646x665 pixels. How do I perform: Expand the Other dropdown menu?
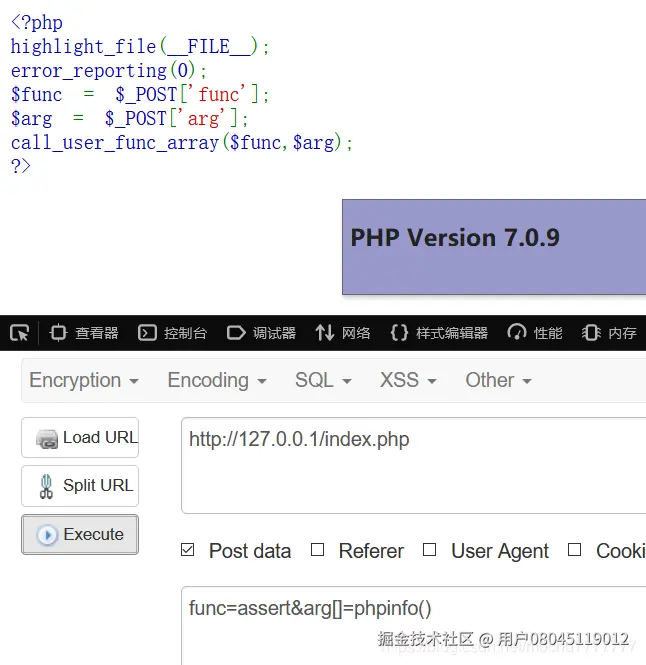point(498,380)
